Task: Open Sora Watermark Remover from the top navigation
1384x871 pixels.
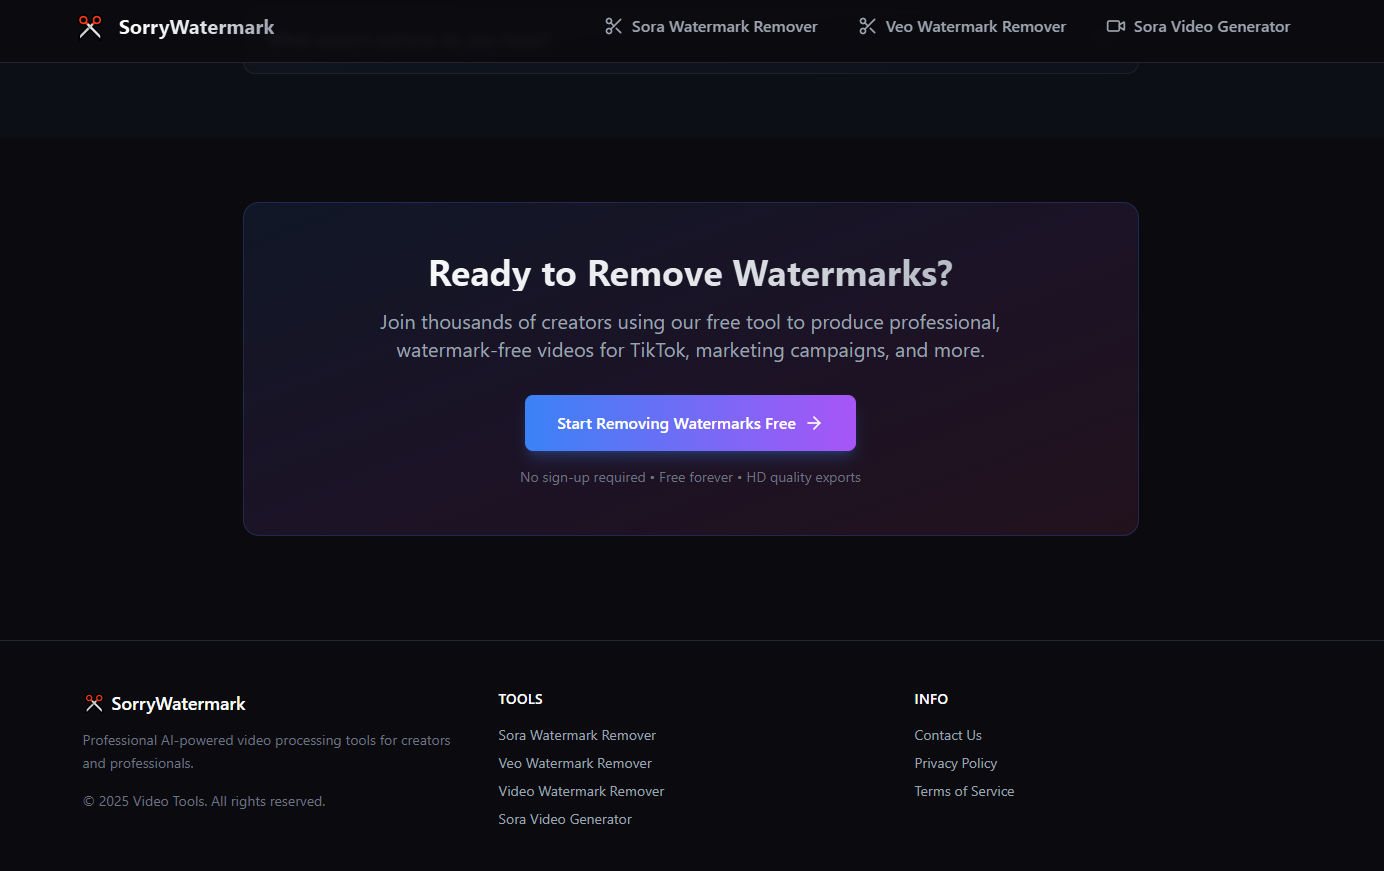Action: (x=725, y=26)
